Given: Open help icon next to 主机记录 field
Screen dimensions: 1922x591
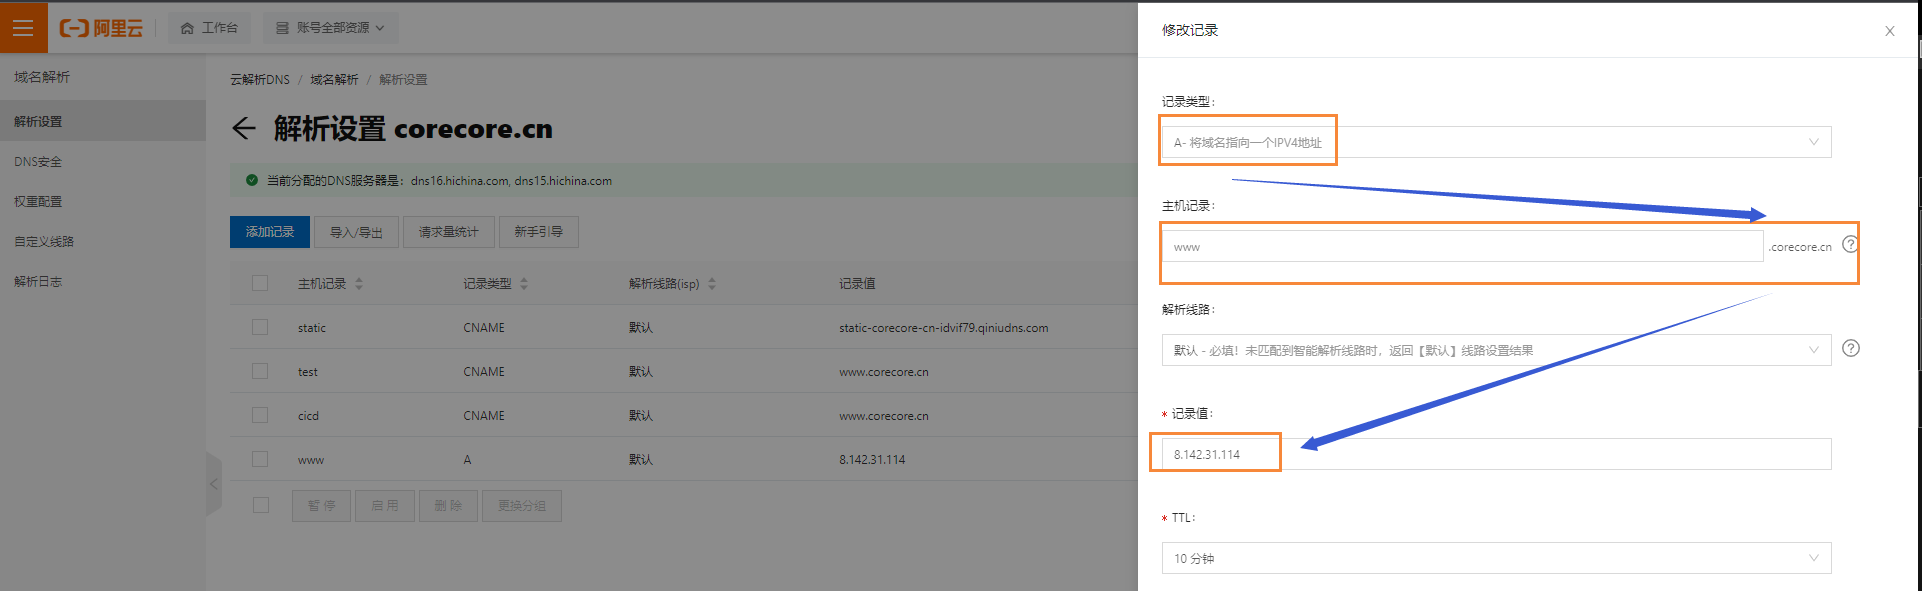Looking at the screenshot, I should coord(1850,244).
